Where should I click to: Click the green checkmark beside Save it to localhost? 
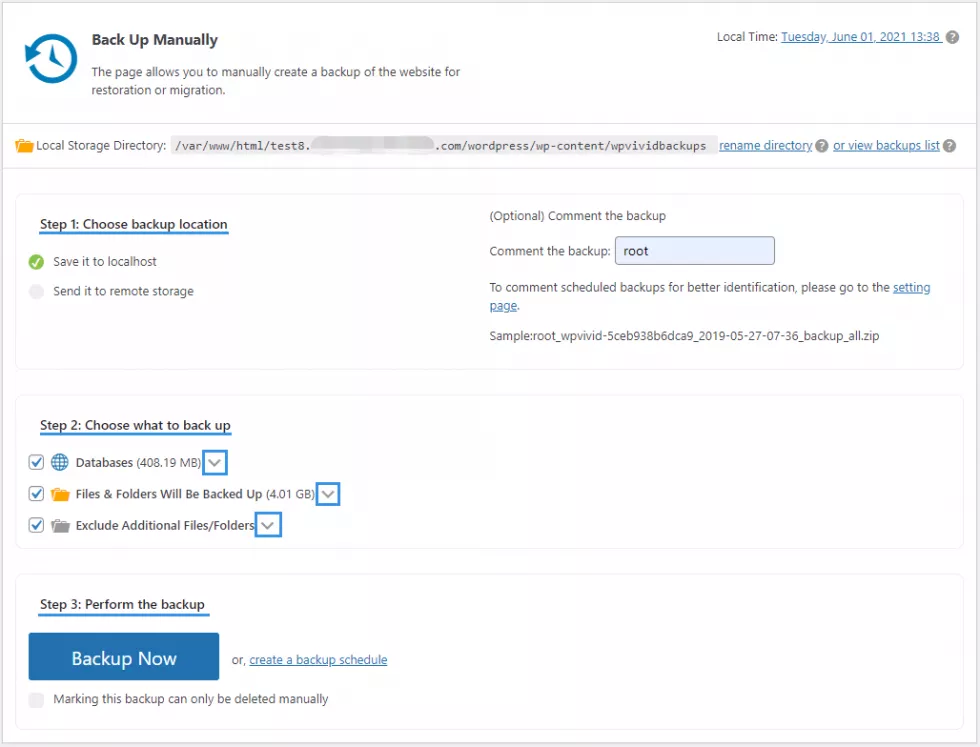pos(35,261)
